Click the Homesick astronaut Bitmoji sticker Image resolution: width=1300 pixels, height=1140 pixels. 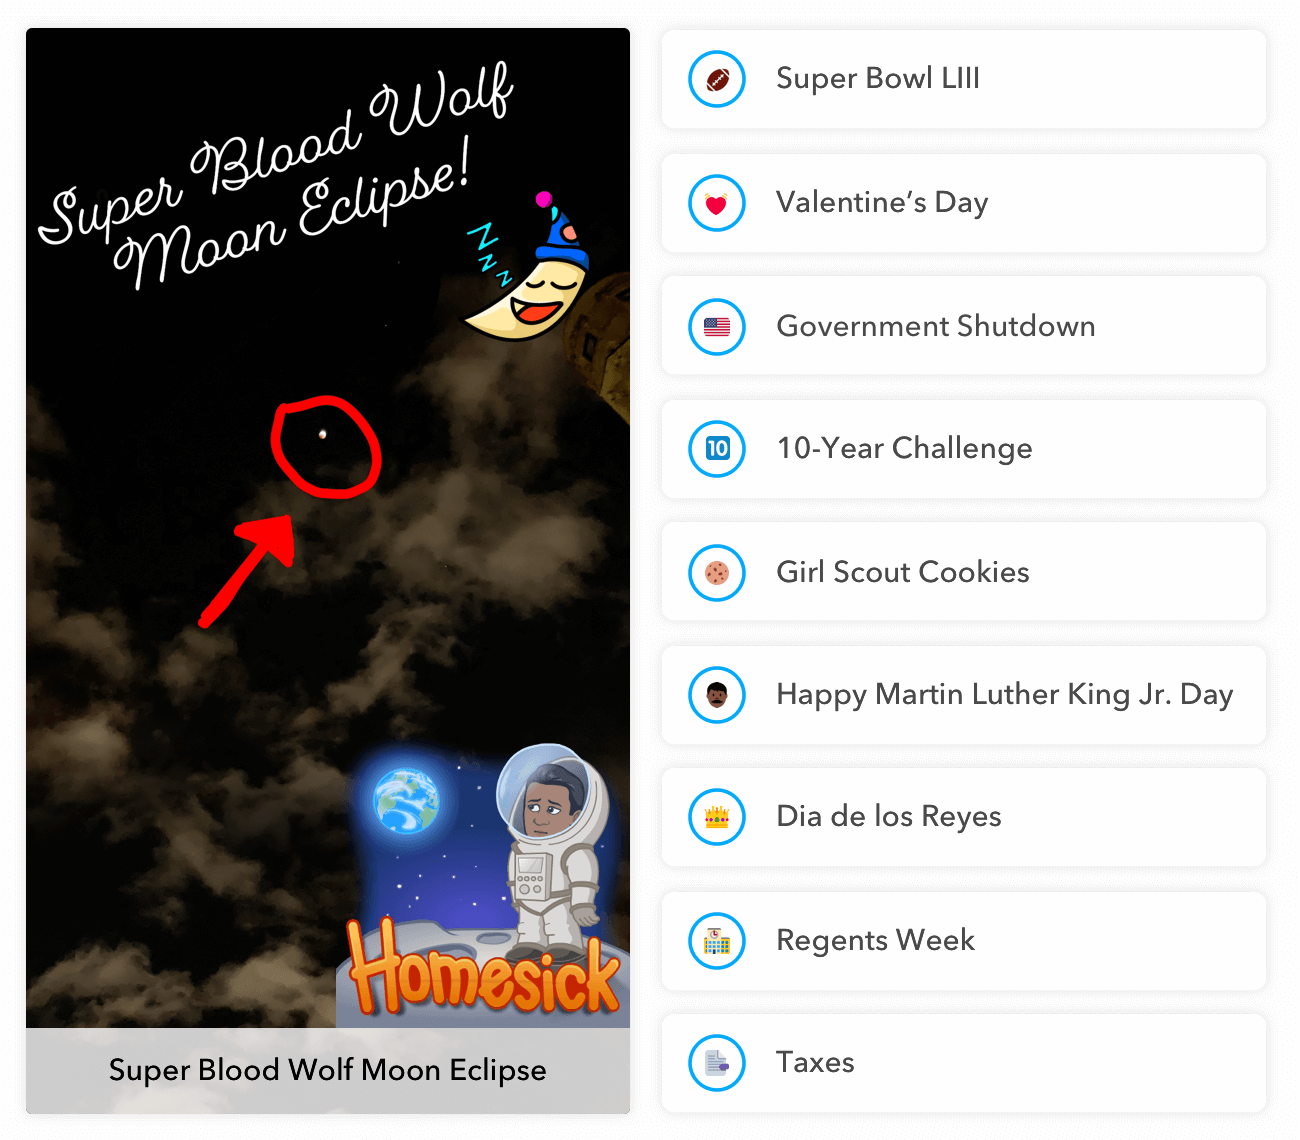(484, 880)
